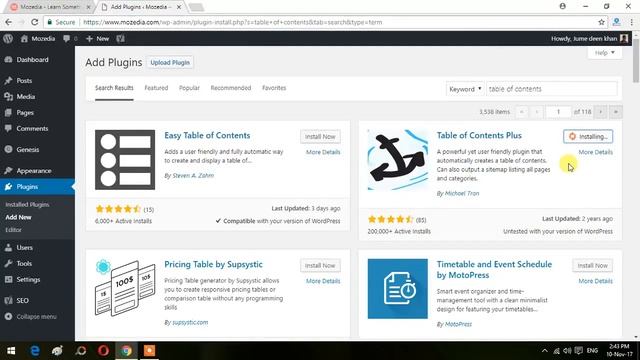Open More Details for Pricing Table by Supsystic

pyautogui.click(x=323, y=281)
